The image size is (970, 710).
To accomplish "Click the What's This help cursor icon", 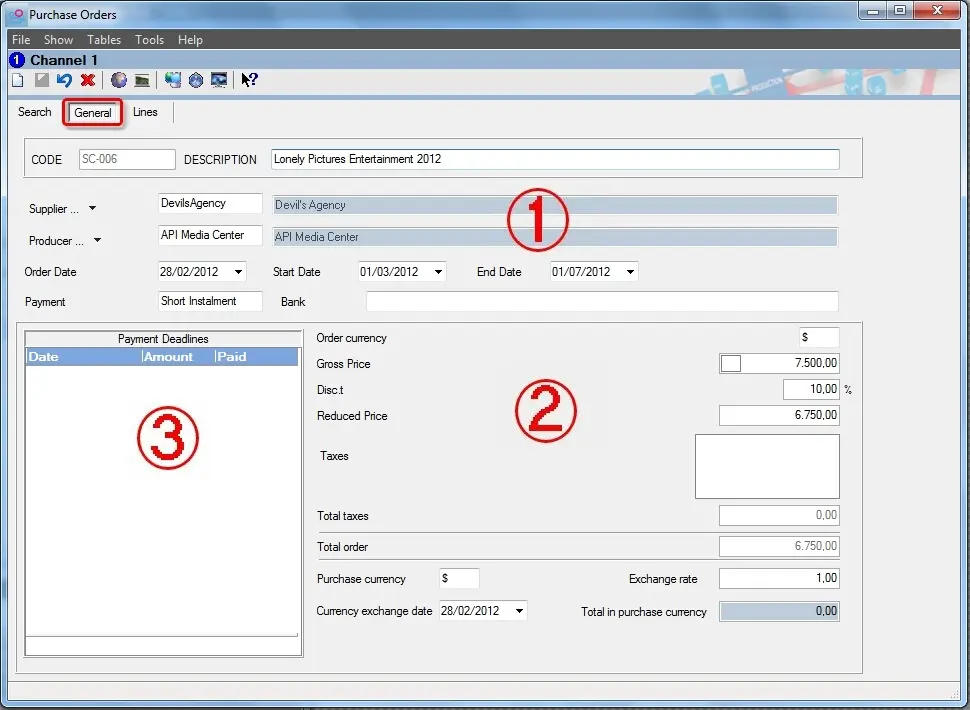I will (x=250, y=81).
